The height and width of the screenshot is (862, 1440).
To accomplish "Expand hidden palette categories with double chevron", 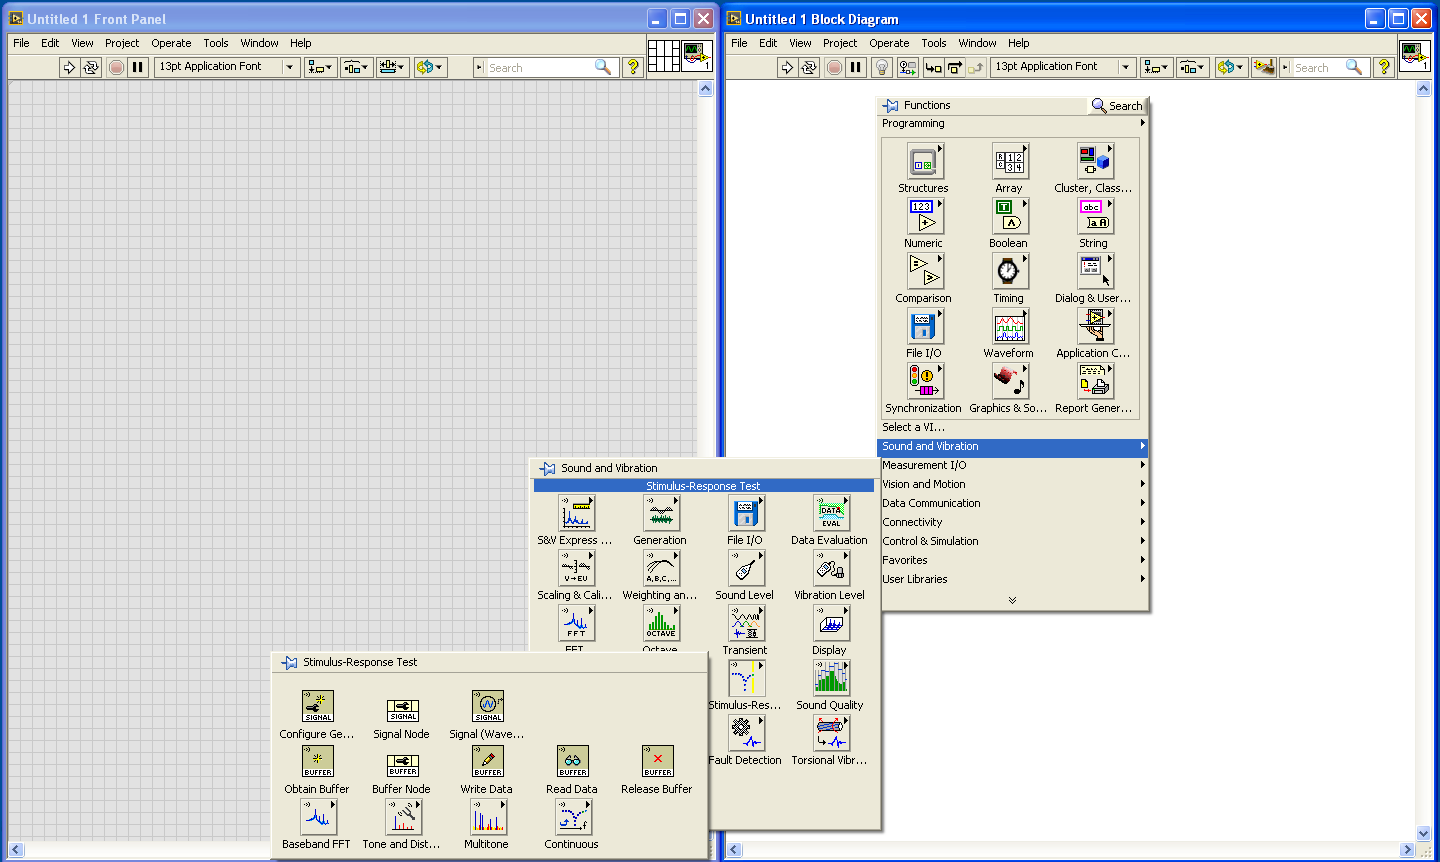I will pos(1012,600).
